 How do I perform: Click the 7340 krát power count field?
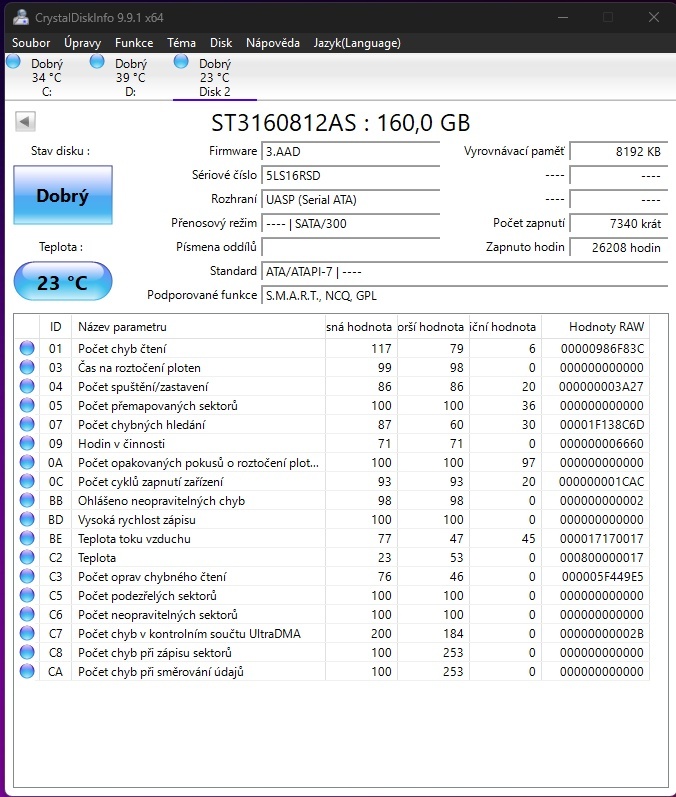(x=618, y=223)
